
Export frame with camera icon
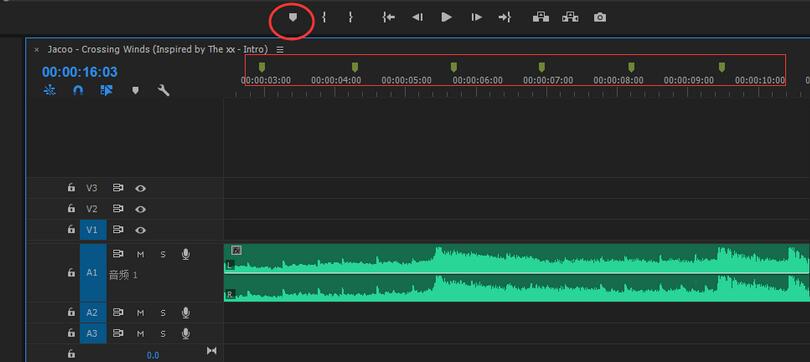click(x=600, y=18)
